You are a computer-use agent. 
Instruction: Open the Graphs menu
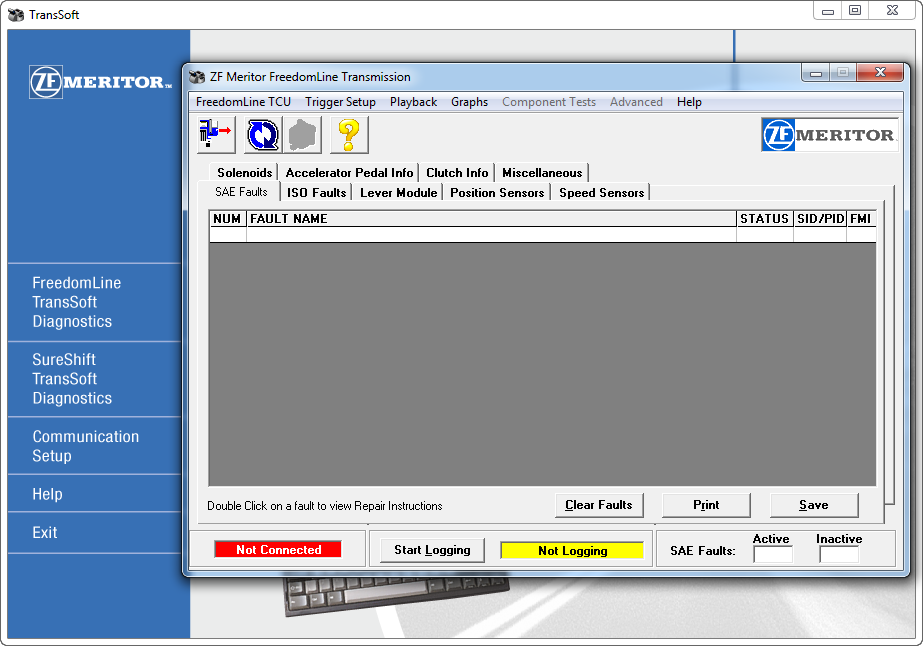(x=469, y=102)
